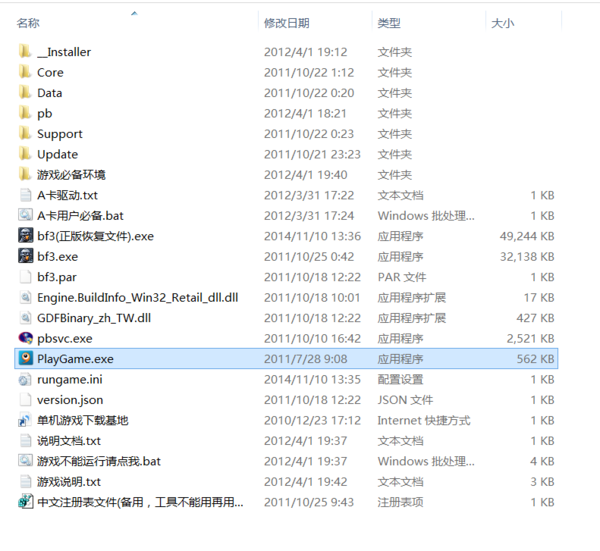This screenshot has height=551, width=600.
Task: Sort by the 名称 column header
Action: (x=28, y=23)
